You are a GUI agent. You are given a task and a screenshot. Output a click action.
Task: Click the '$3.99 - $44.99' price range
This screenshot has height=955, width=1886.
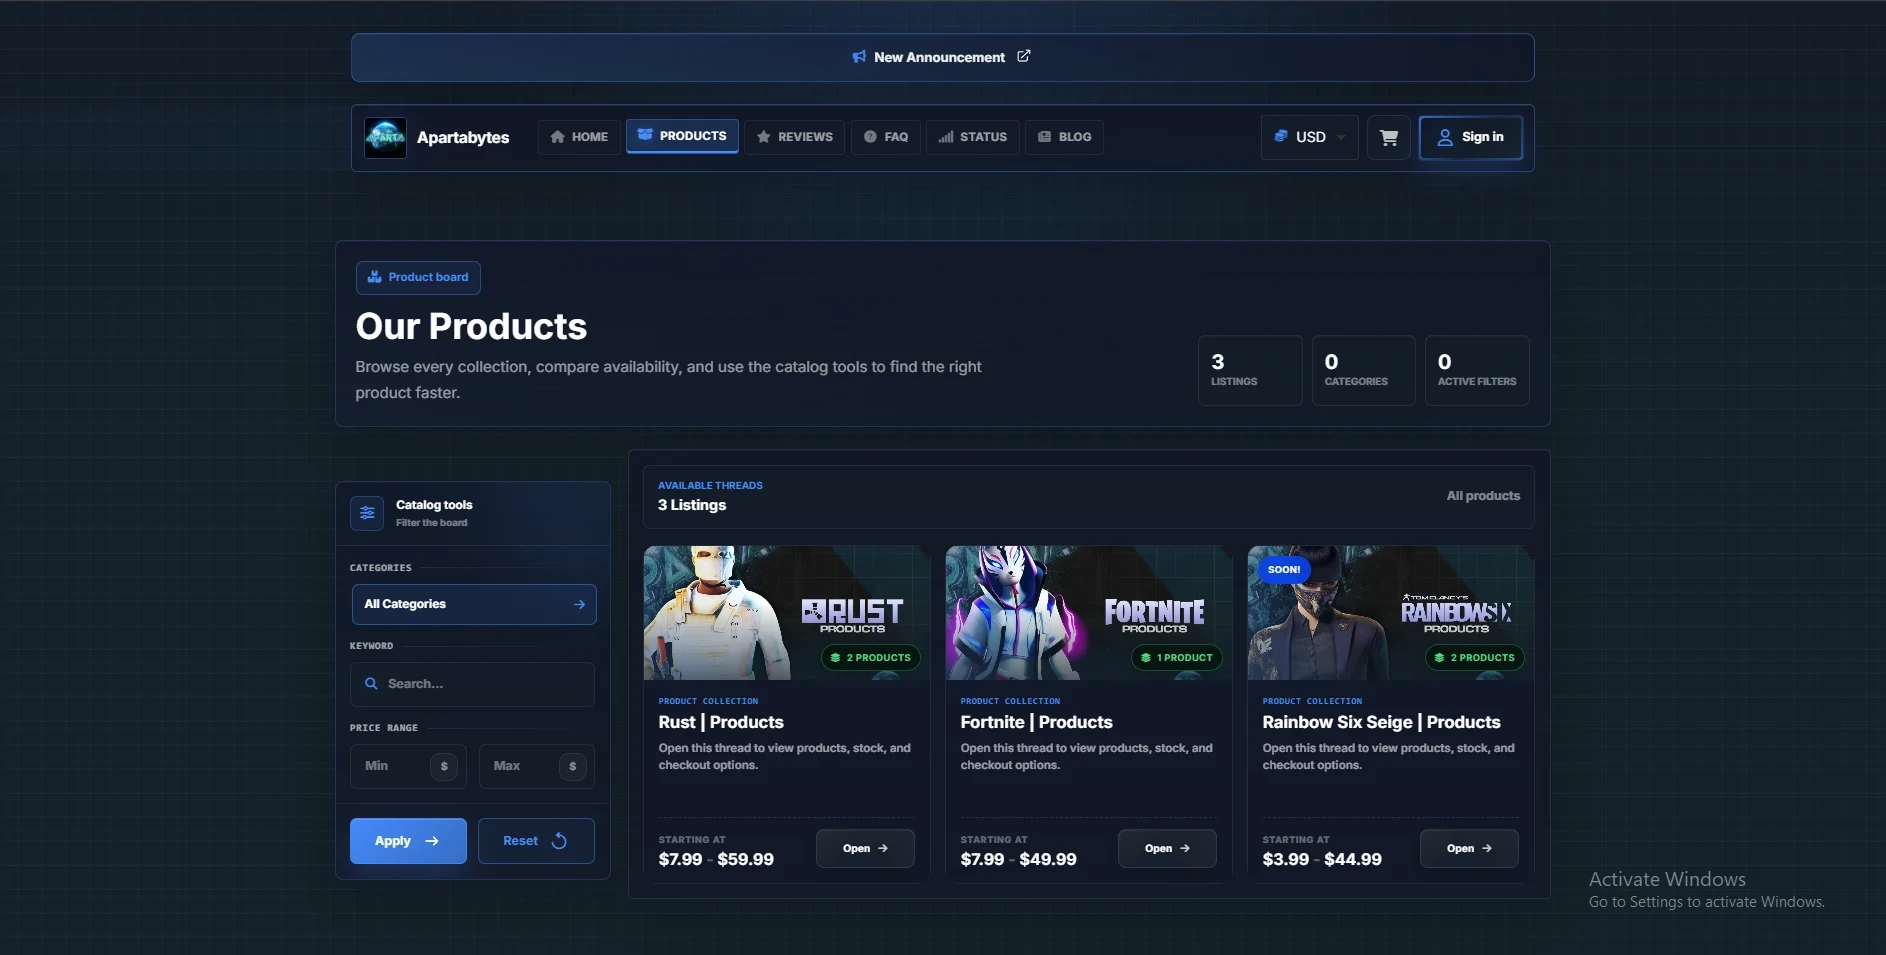tap(1322, 860)
